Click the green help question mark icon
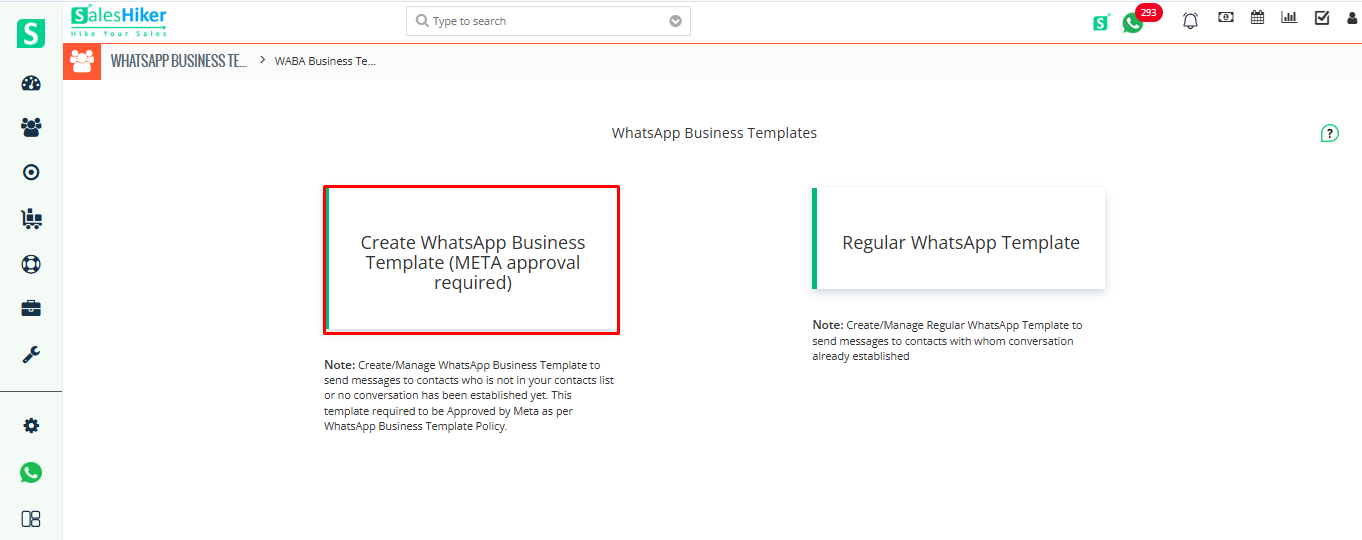Viewport: 1362px width, 540px height. pyautogui.click(x=1329, y=133)
